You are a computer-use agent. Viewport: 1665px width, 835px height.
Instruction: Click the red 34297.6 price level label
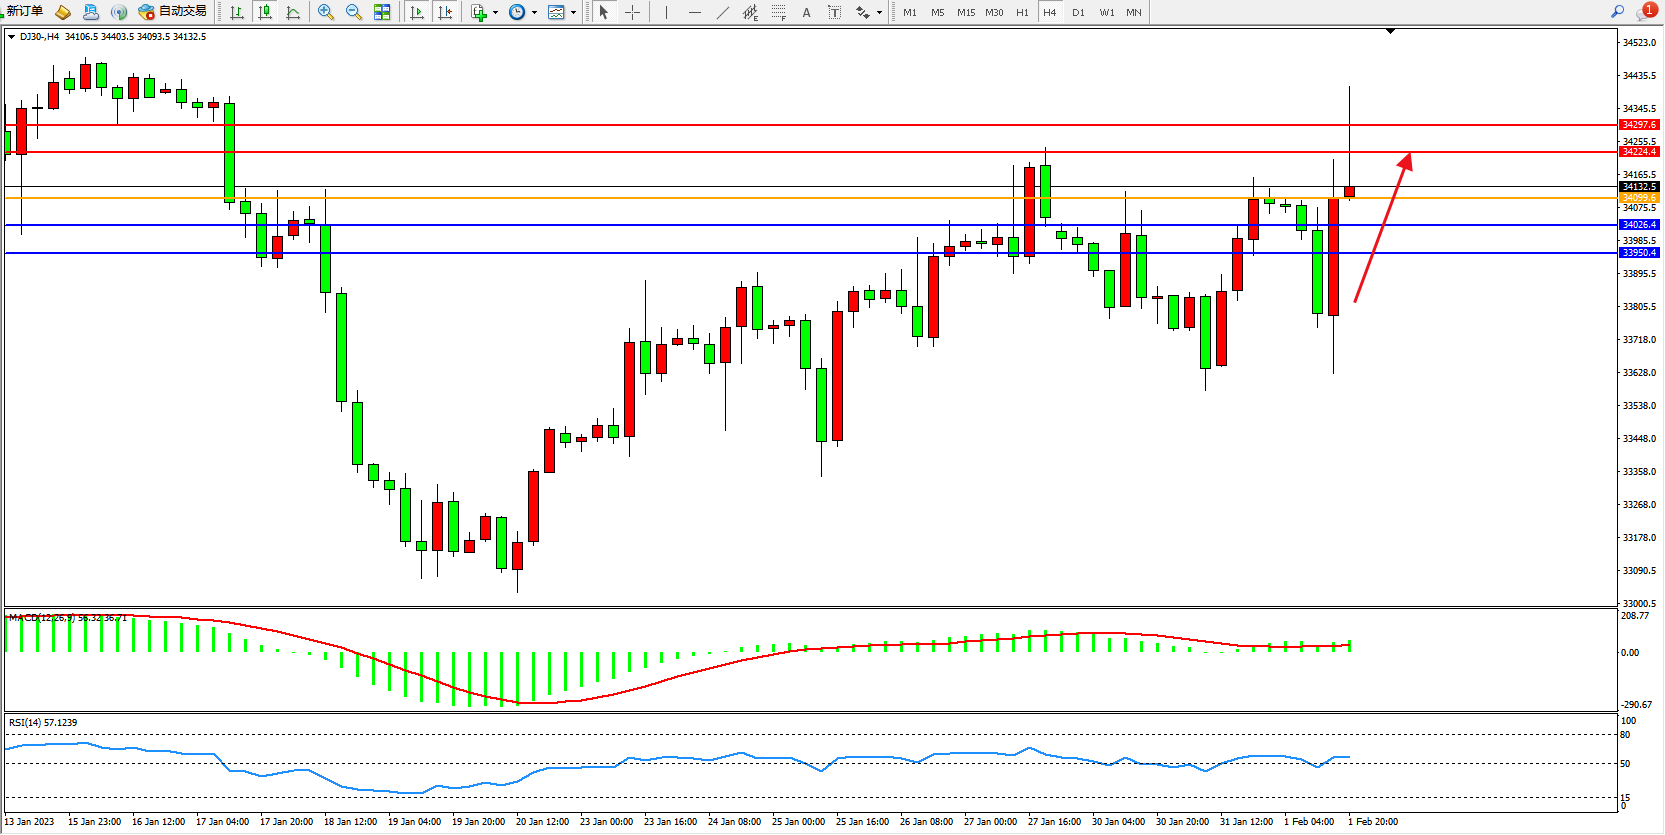(x=1639, y=125)
